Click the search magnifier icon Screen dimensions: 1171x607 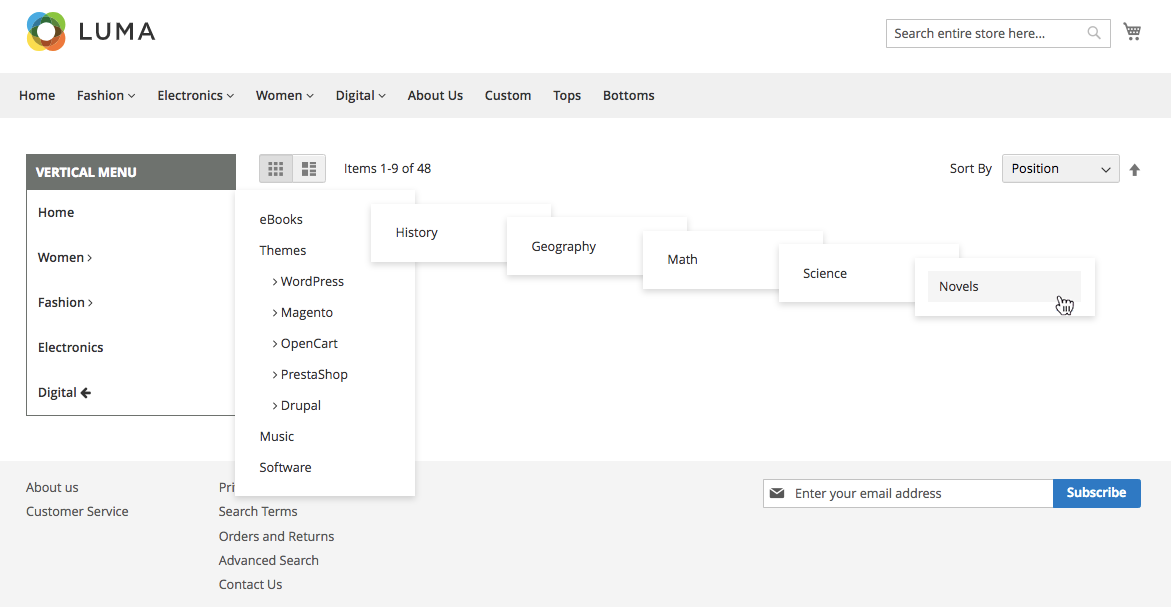pos(1094,33)
